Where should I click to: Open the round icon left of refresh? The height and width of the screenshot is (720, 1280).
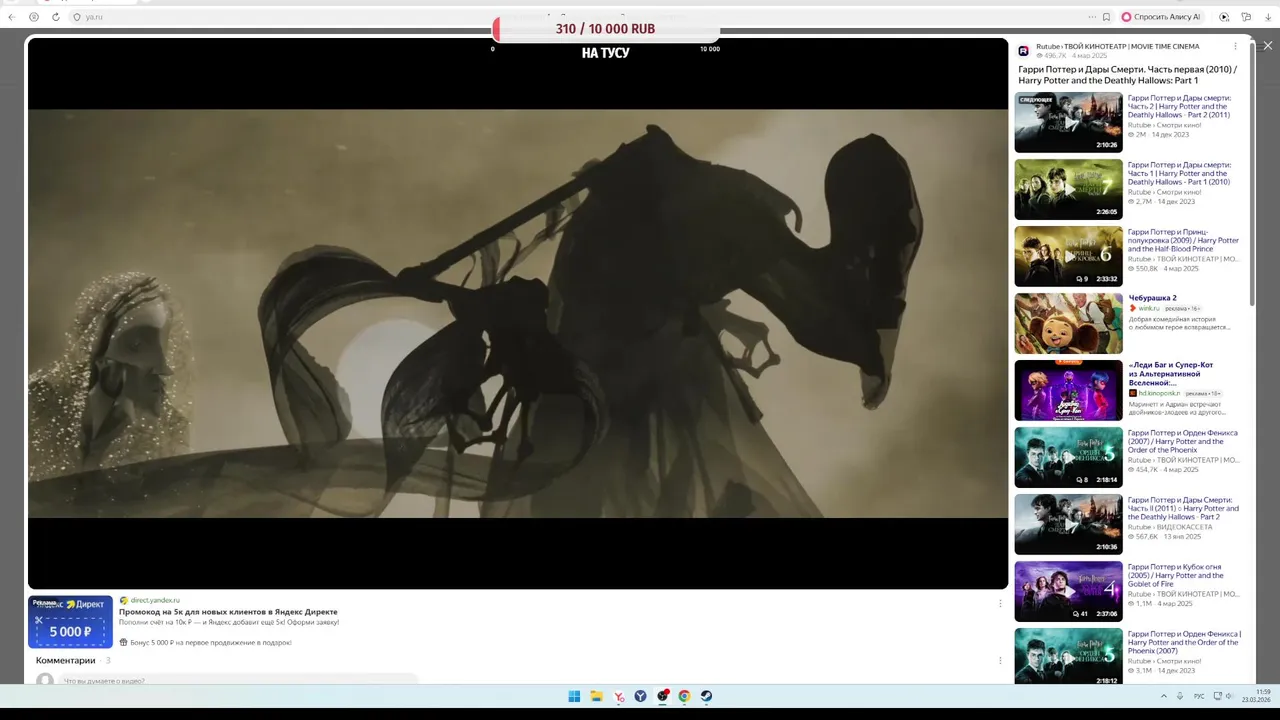point(34,17)
